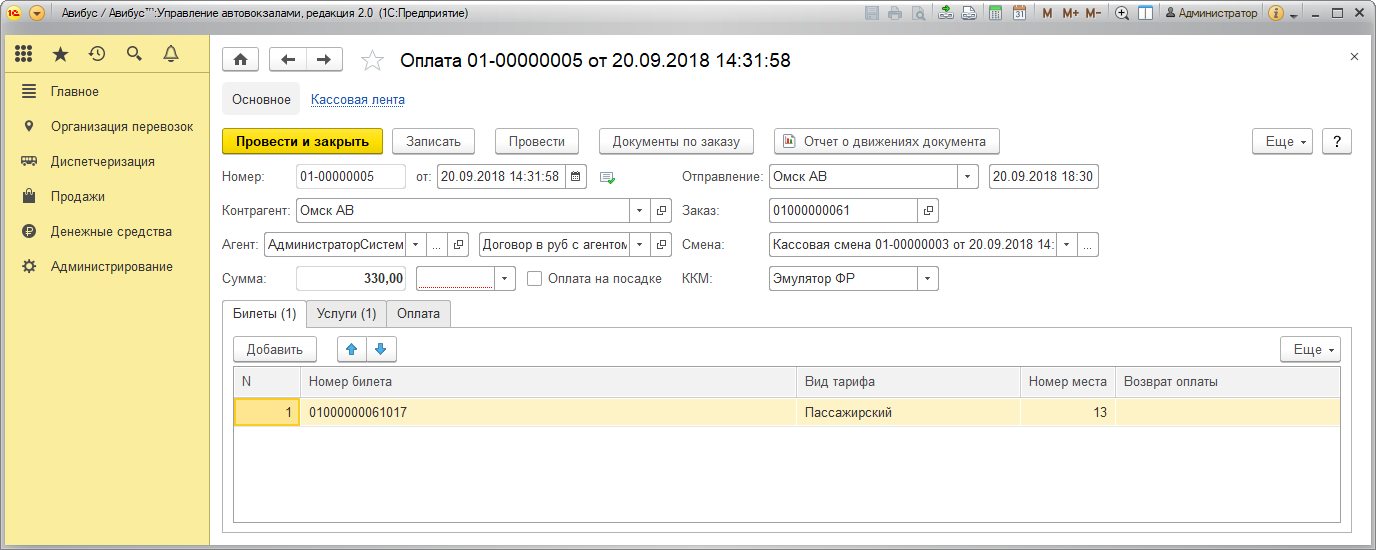Open the History clock icon
Image resolution: width=1376 pixels, height=550 pixels.
click(97, 54)
